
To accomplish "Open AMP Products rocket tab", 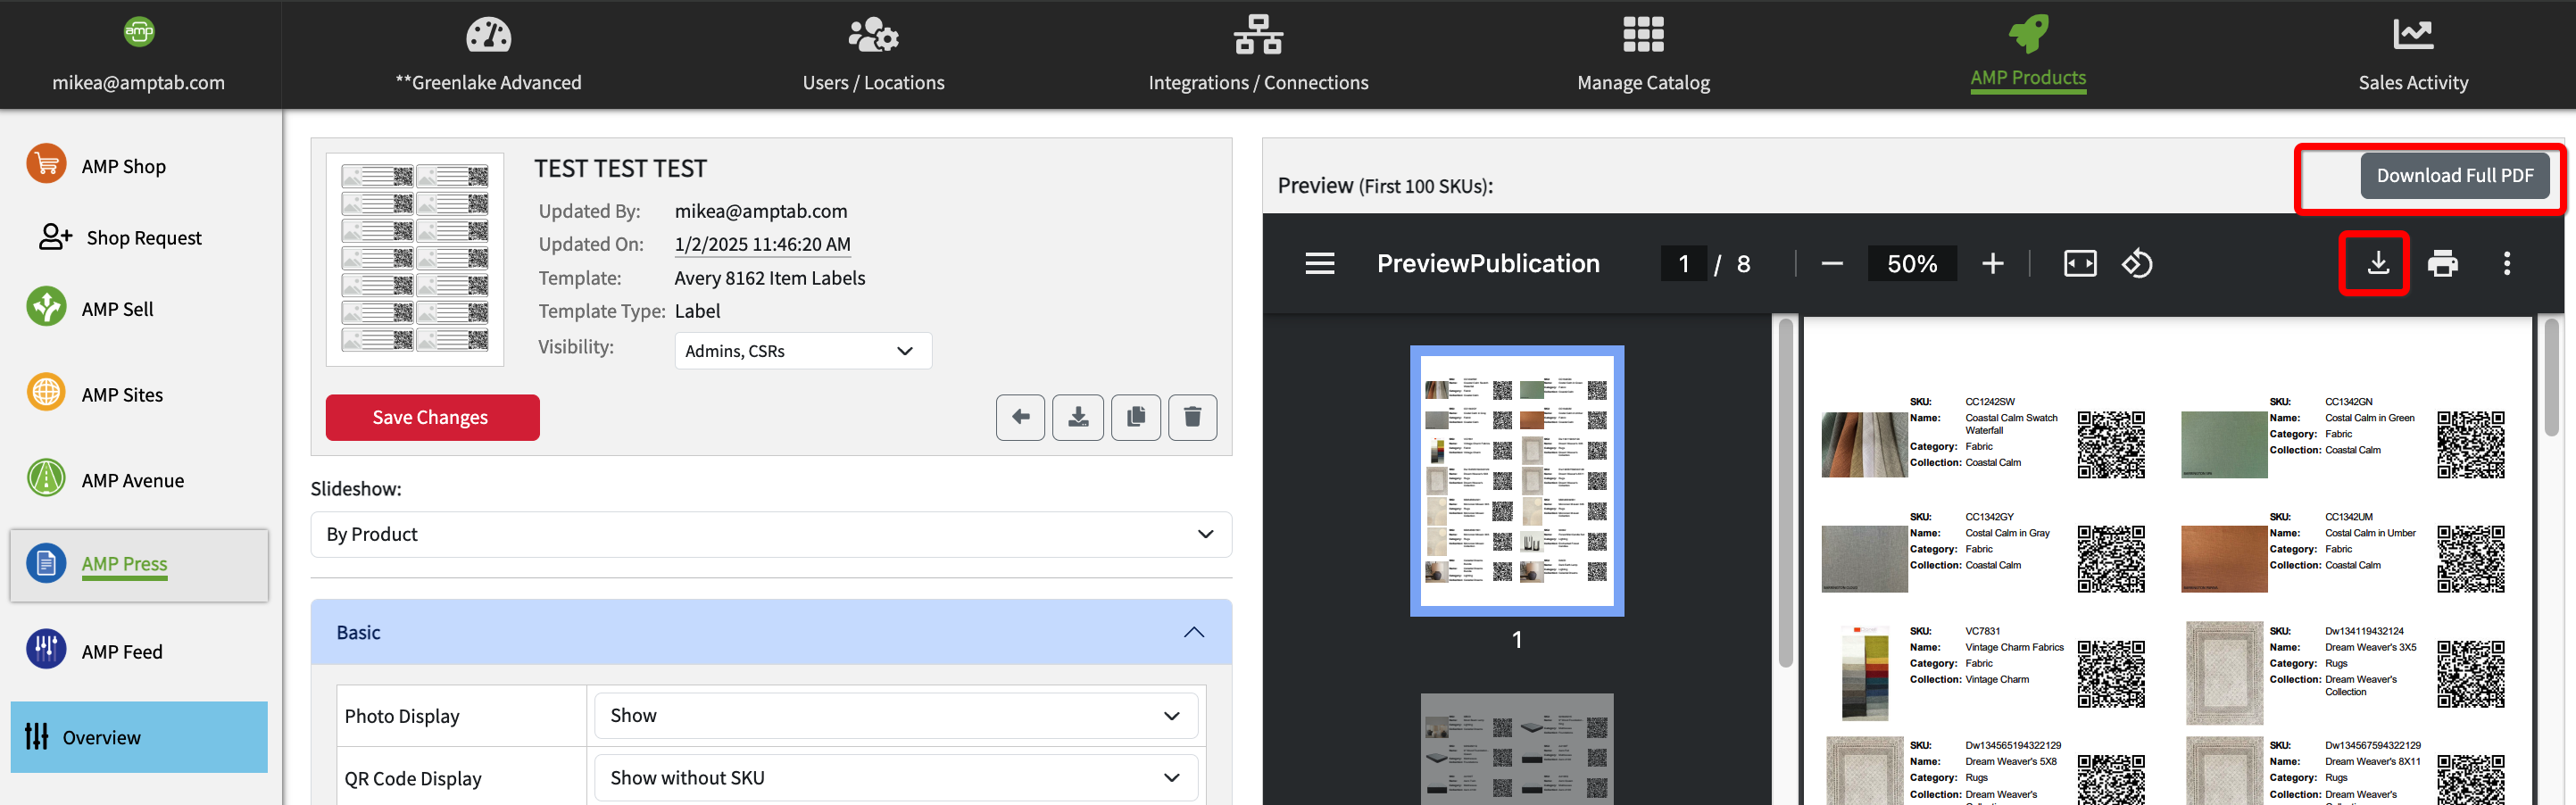I will 2028,54.
